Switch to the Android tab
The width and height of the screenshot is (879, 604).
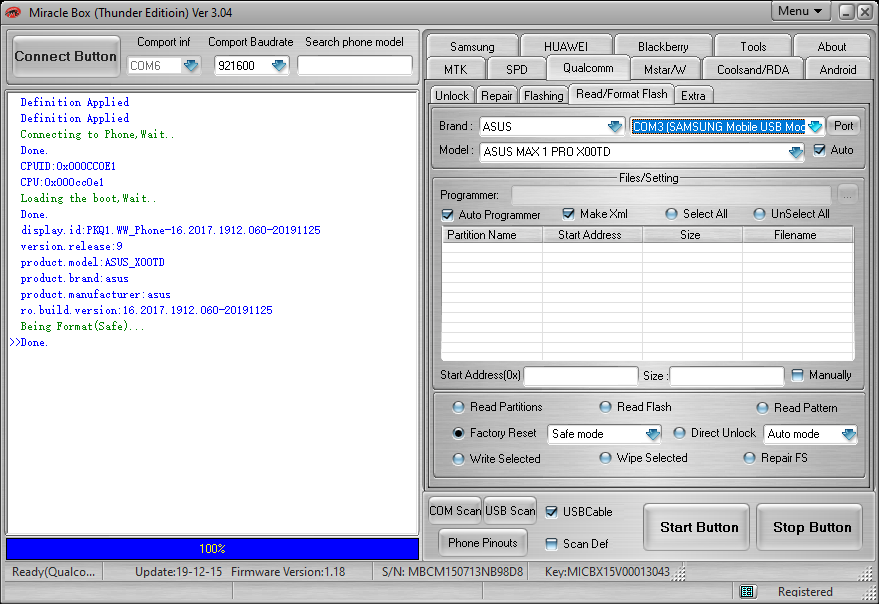(838, 70)
